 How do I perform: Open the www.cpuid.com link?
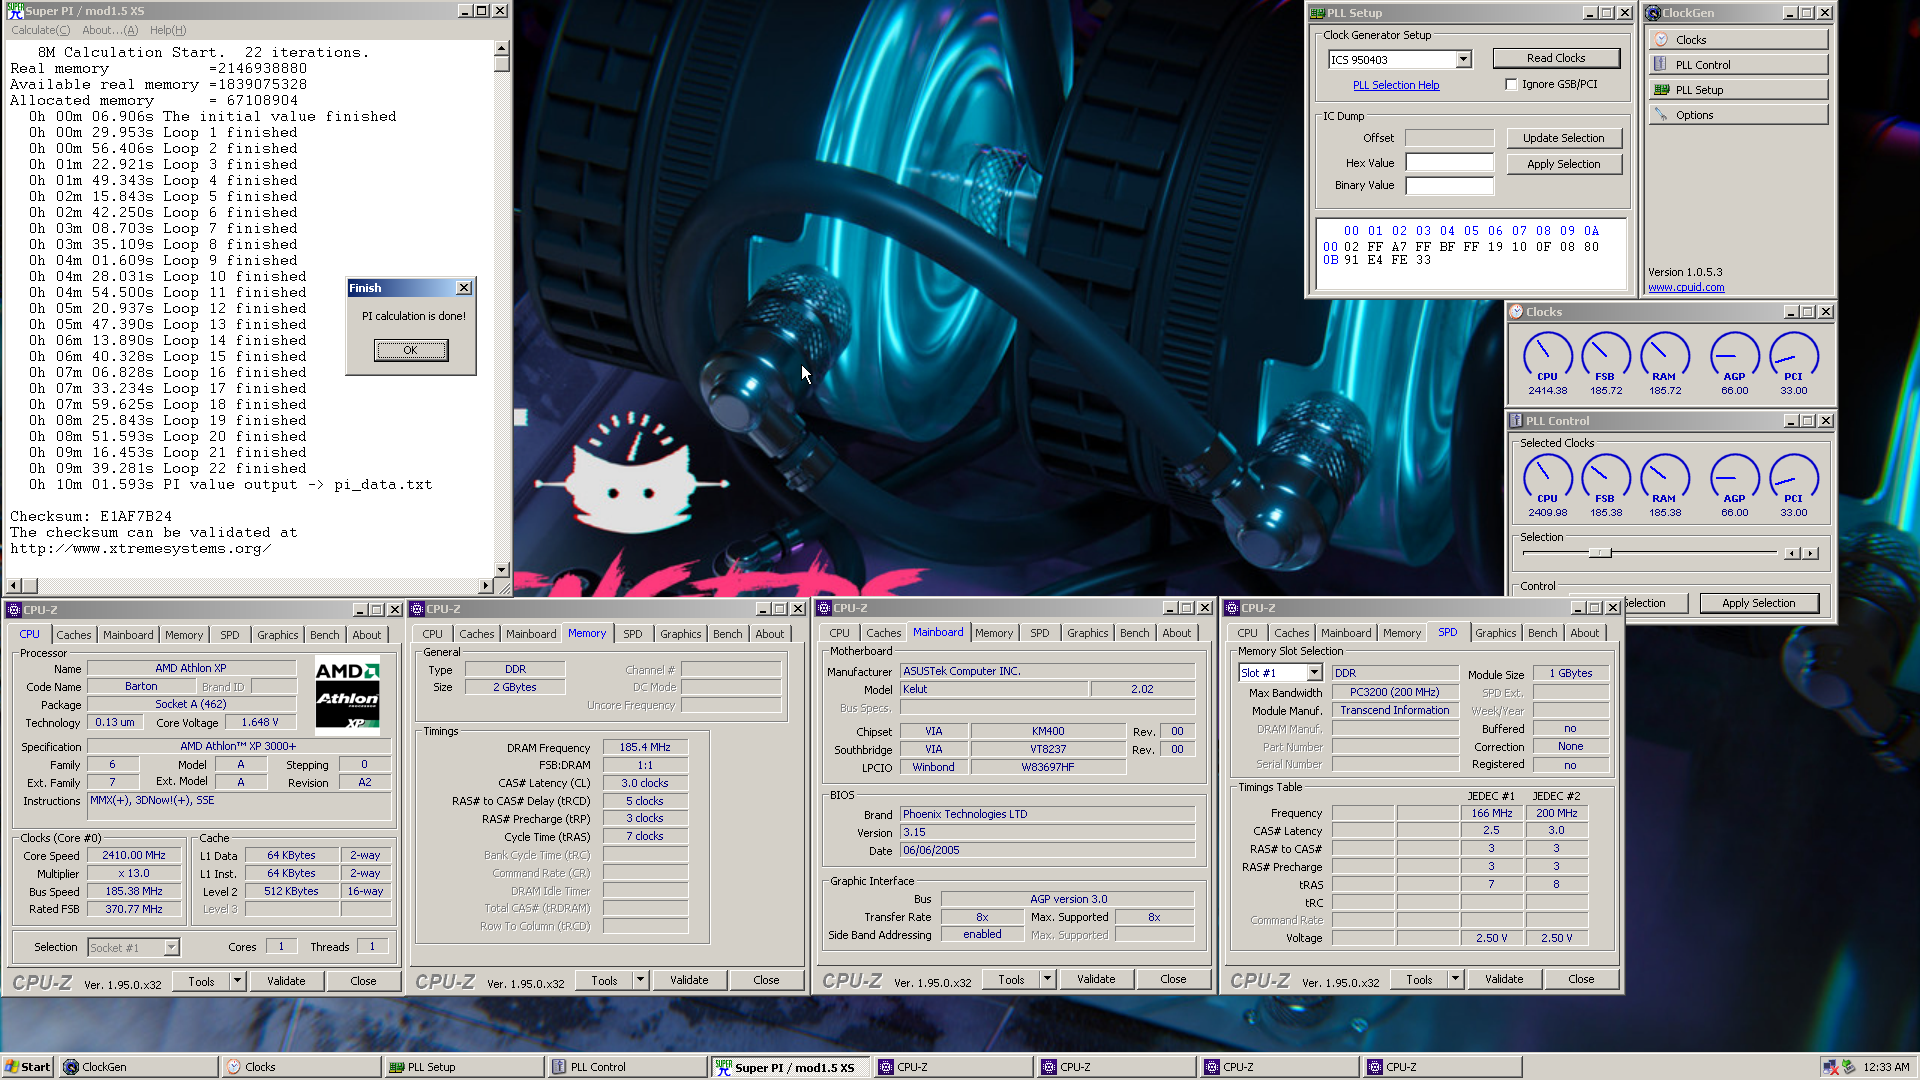(1686, 287)
